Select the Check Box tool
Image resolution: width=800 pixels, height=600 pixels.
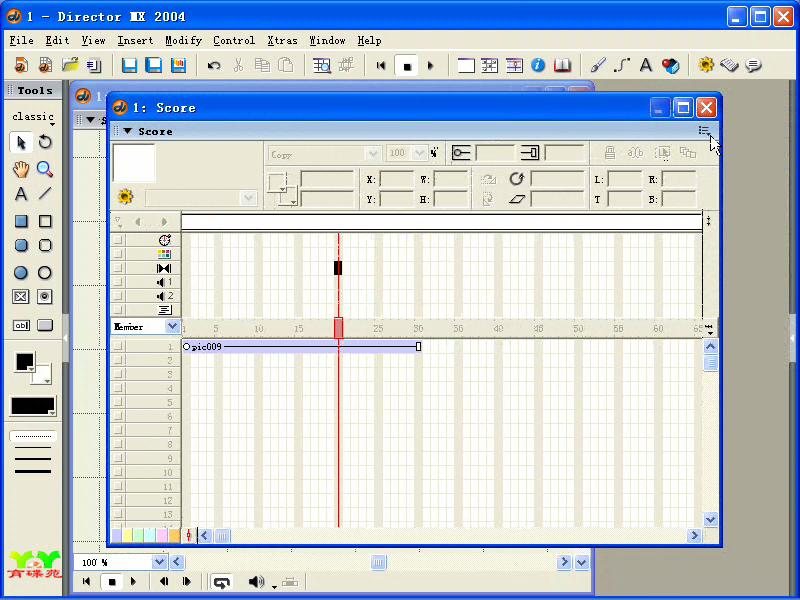click(x=21, y=296)
